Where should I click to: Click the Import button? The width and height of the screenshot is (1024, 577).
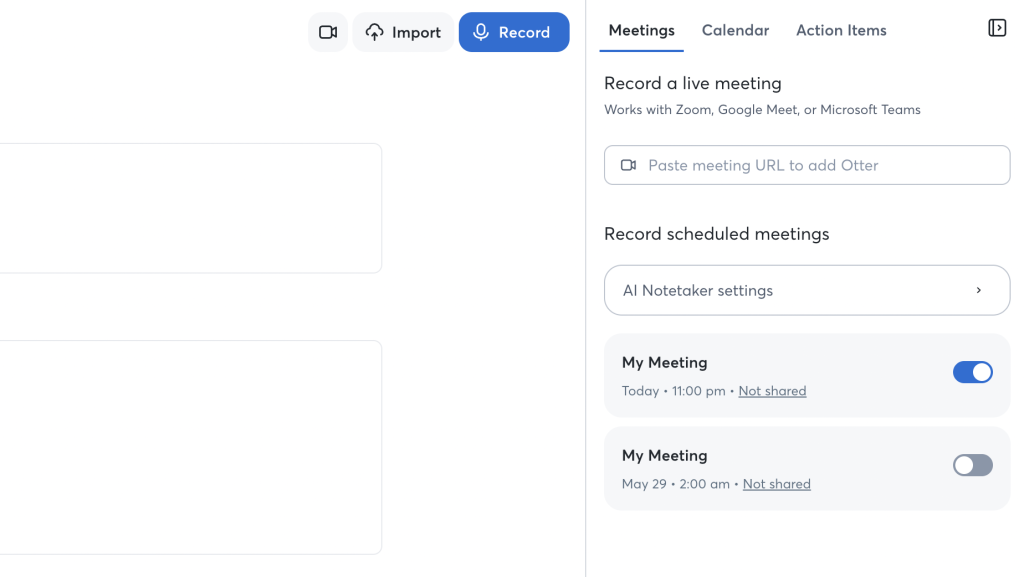pyautogui.click(x=403, y=32)
